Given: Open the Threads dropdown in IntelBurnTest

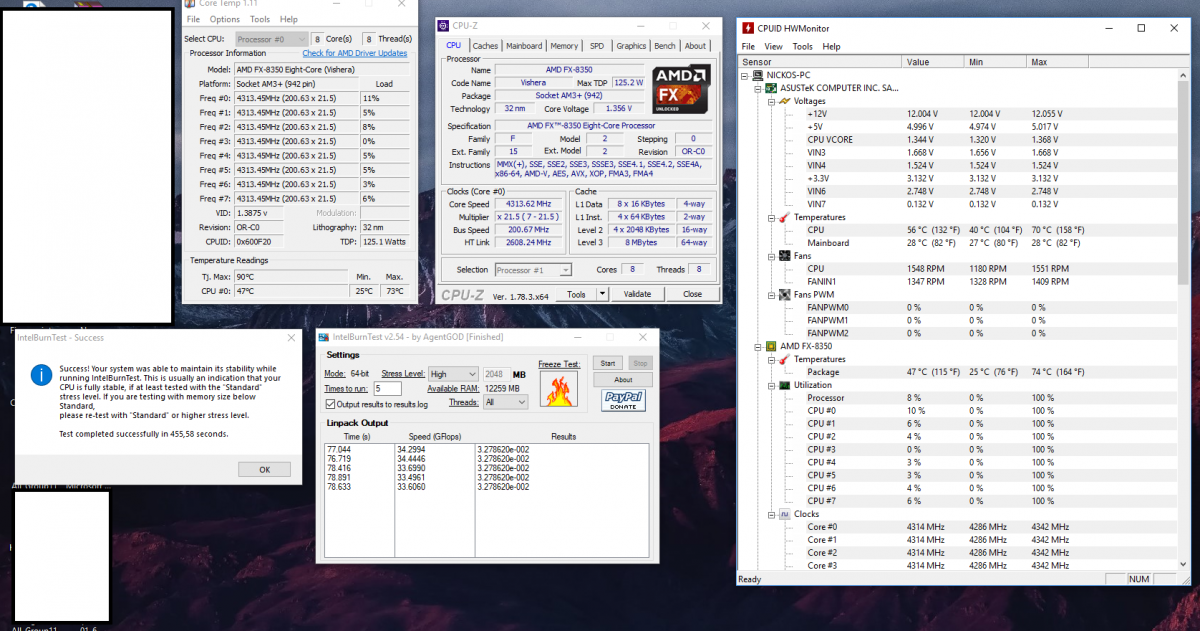Looking at the screenshot, I should coord(504,402).
